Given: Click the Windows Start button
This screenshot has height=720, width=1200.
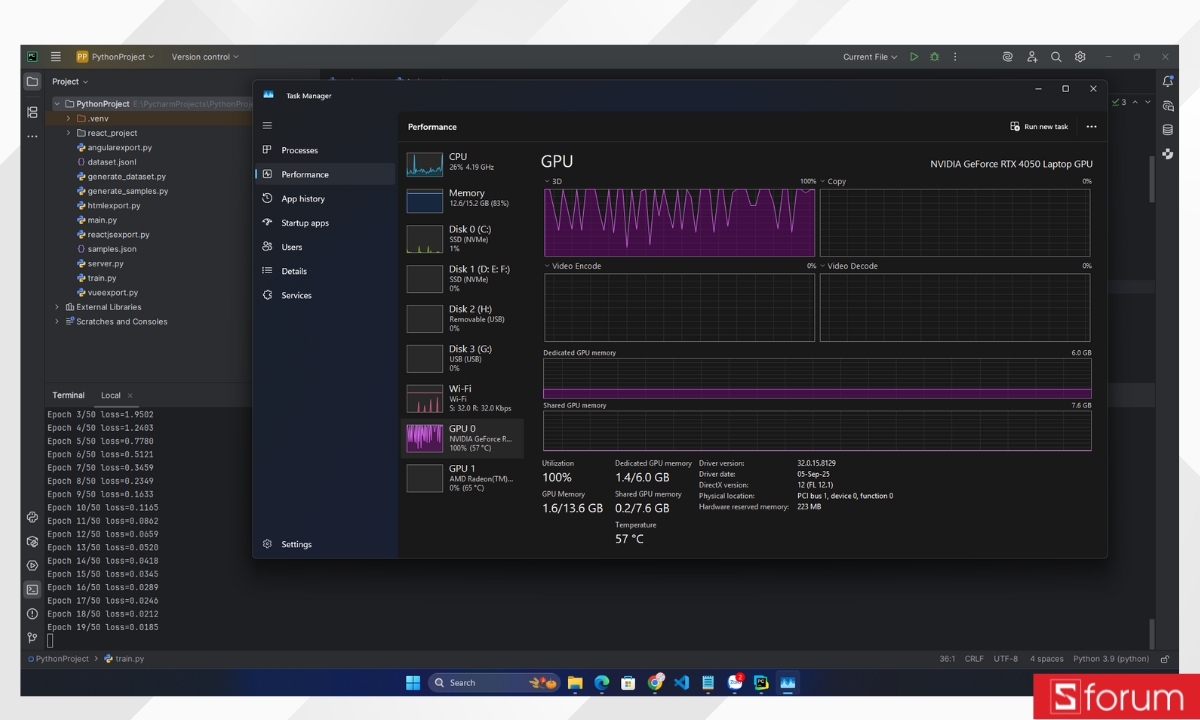Looking at the screenshot, I should pyautogui.click(x=413, y=683).
